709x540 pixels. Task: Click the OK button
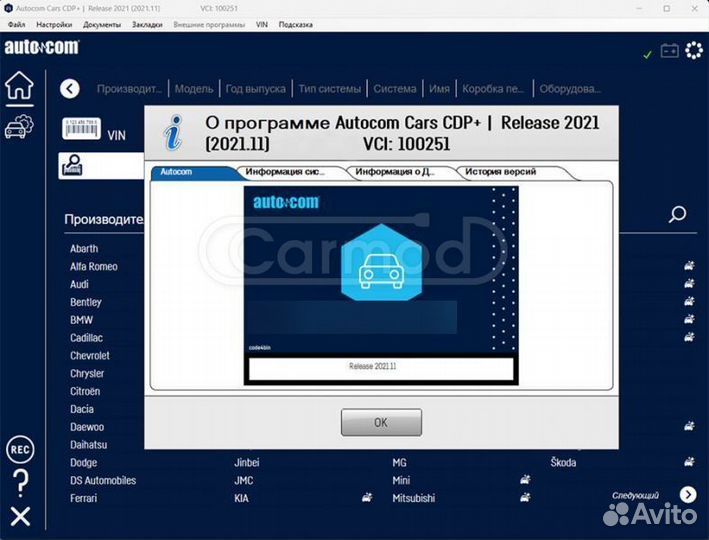click(x=381, y=422)
